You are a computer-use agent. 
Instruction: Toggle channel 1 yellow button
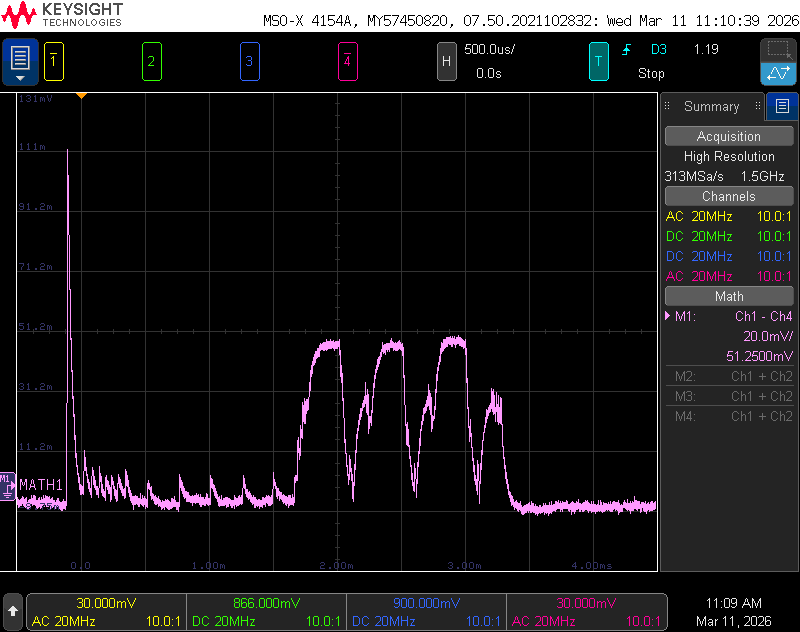pos(54,62)
